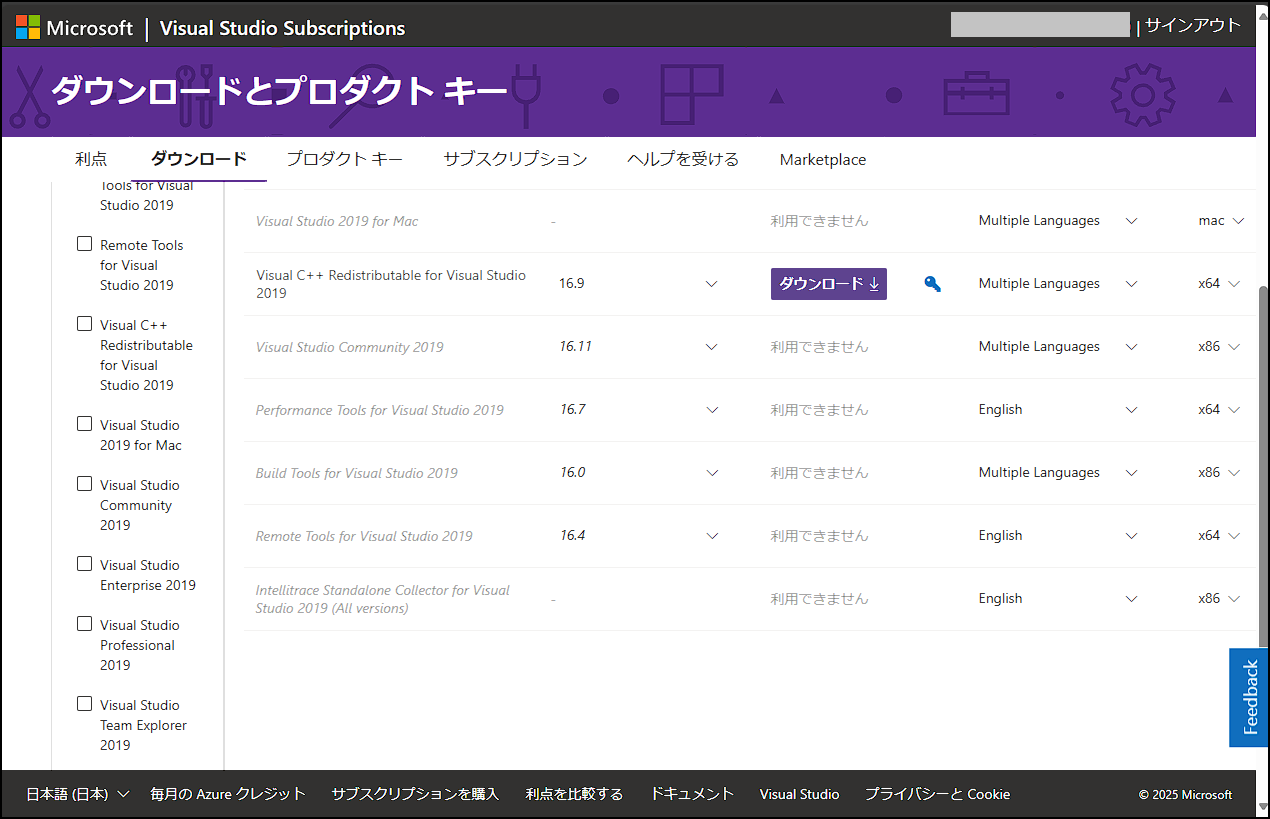The image size is (1270, 819).
Task: Click Visual Studio Community 2019 product name
Action: coord(349,347)
